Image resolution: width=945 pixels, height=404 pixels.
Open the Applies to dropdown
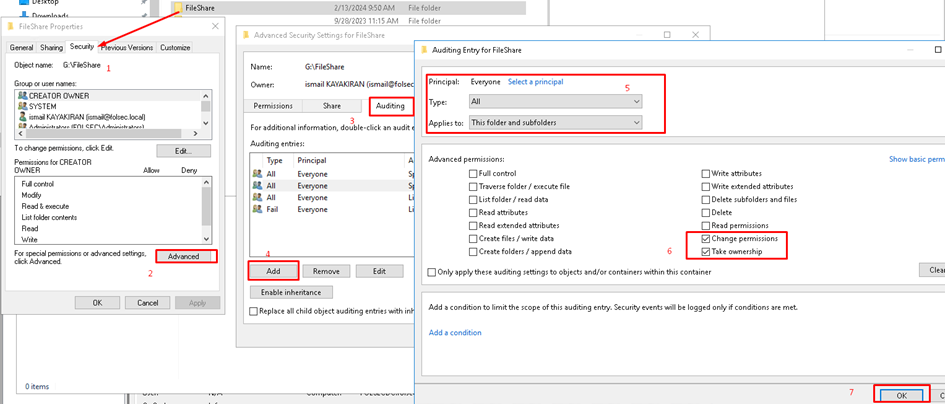click(556, 122)
